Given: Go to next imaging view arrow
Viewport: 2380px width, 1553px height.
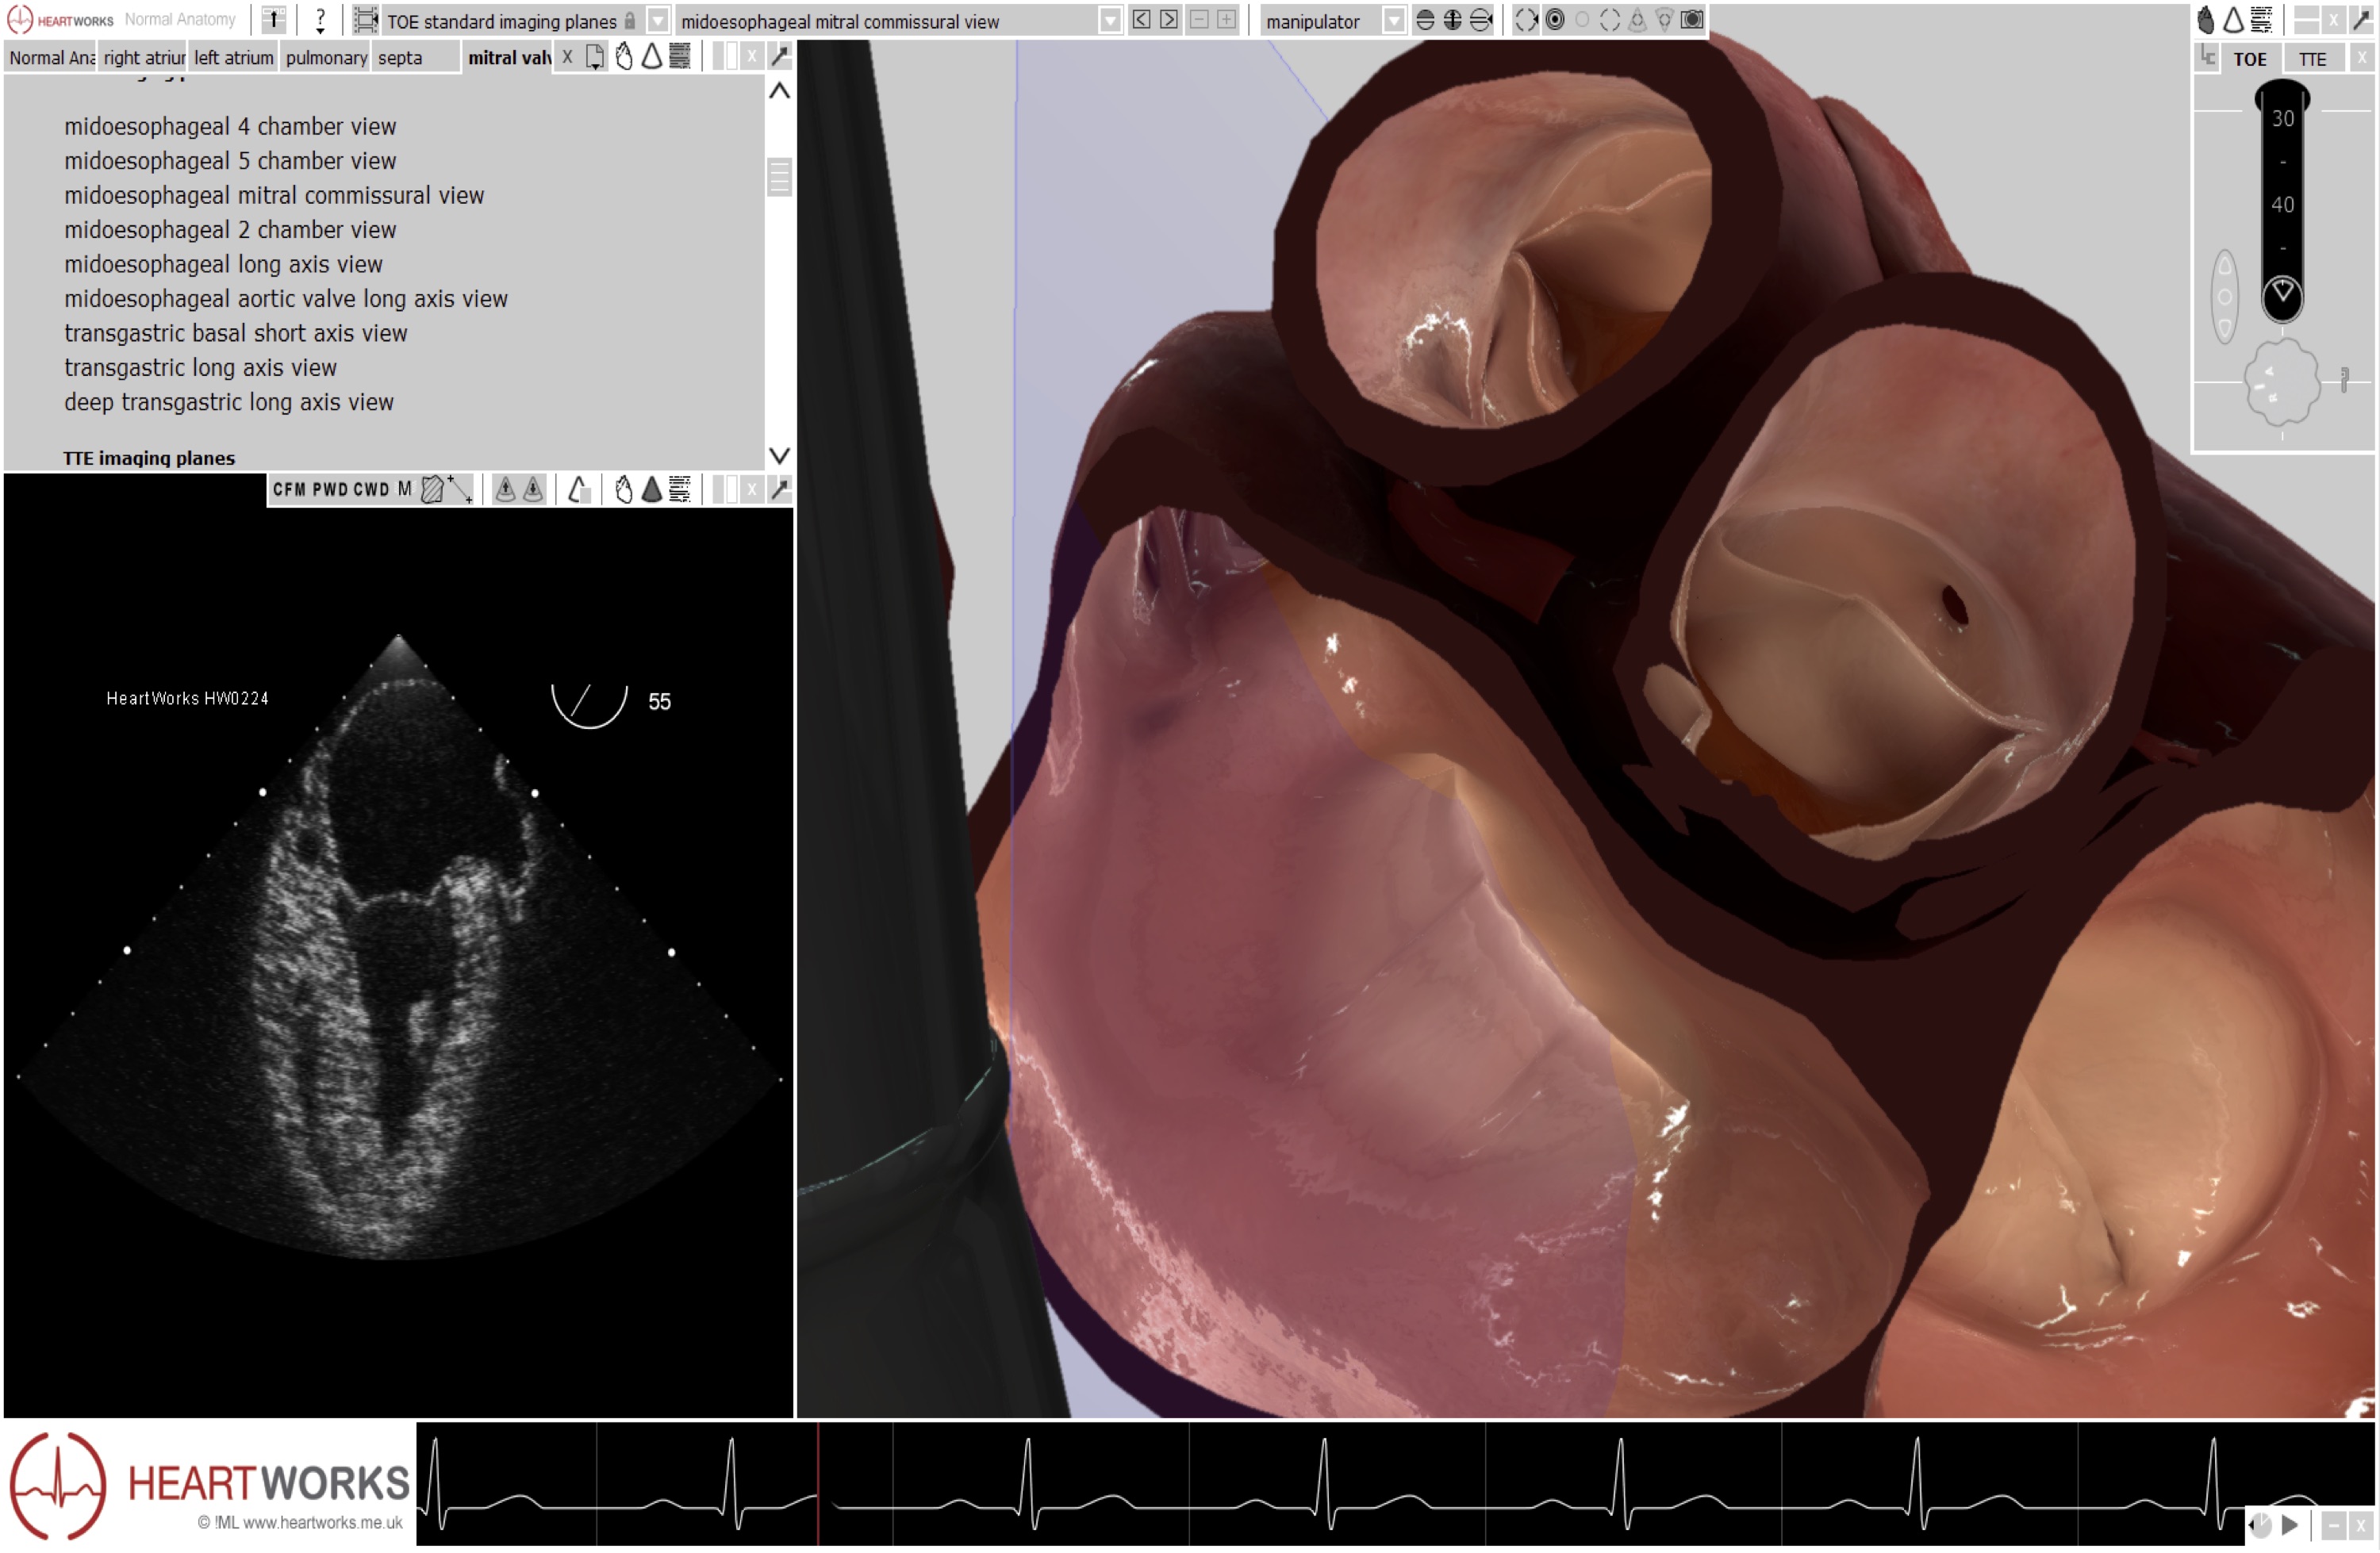Looking at the screenshot, I should pos(1169,20).
